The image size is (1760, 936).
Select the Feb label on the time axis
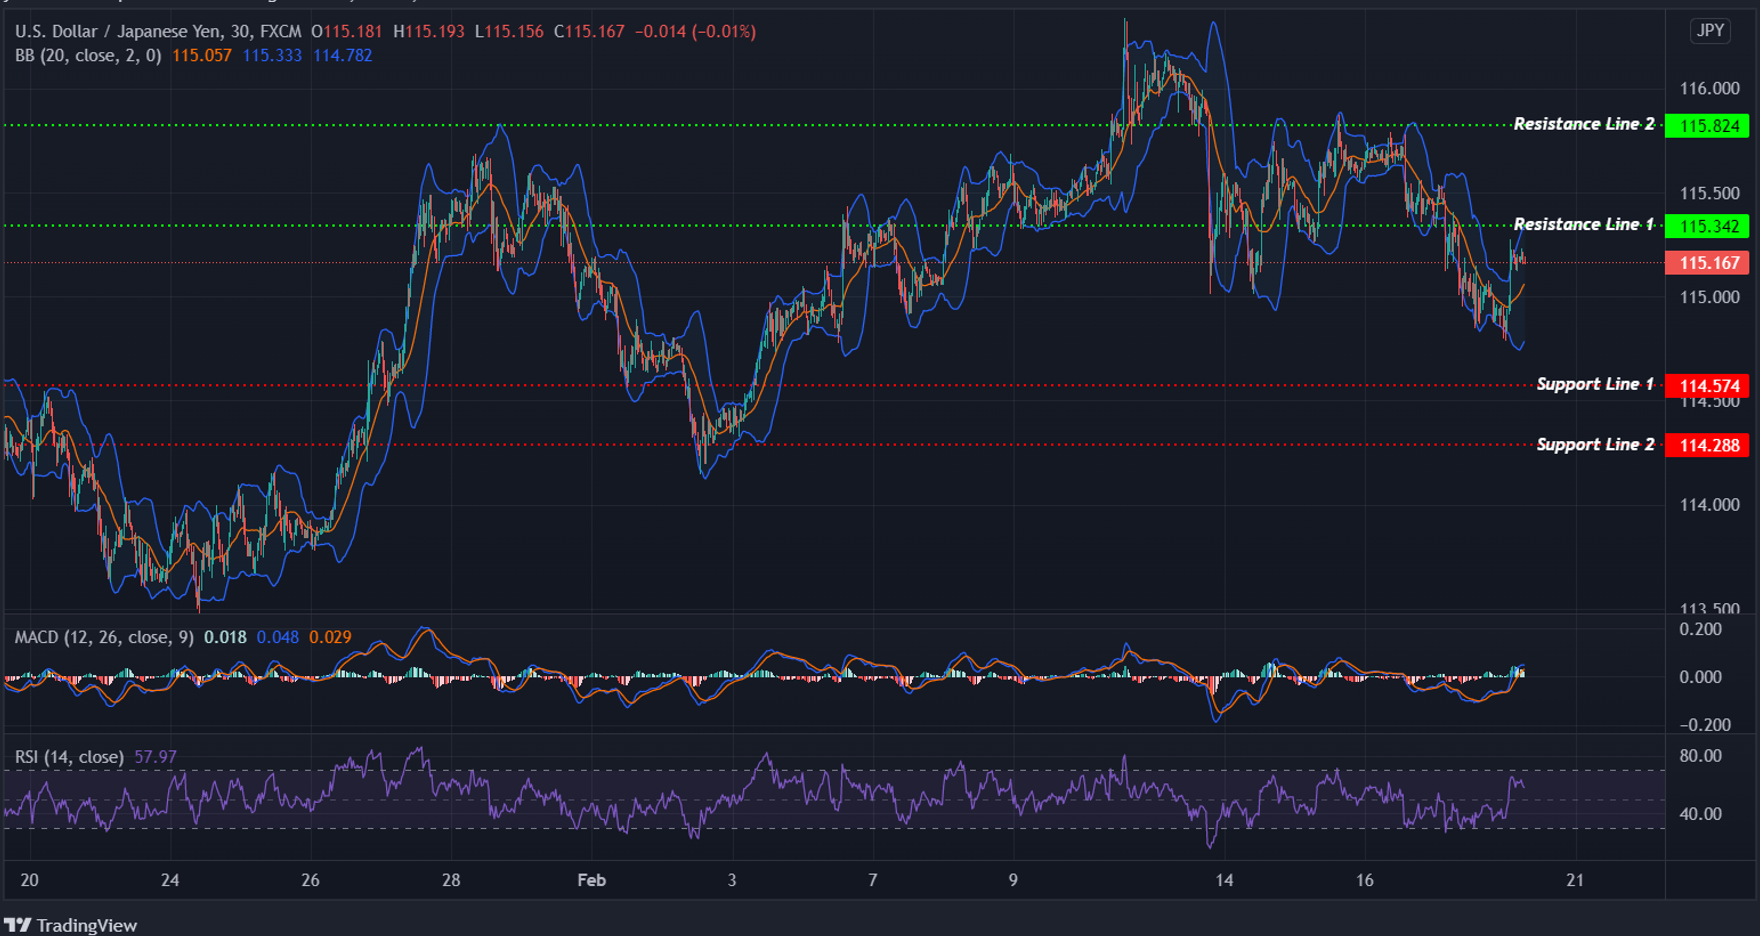[x=590, y=881]
